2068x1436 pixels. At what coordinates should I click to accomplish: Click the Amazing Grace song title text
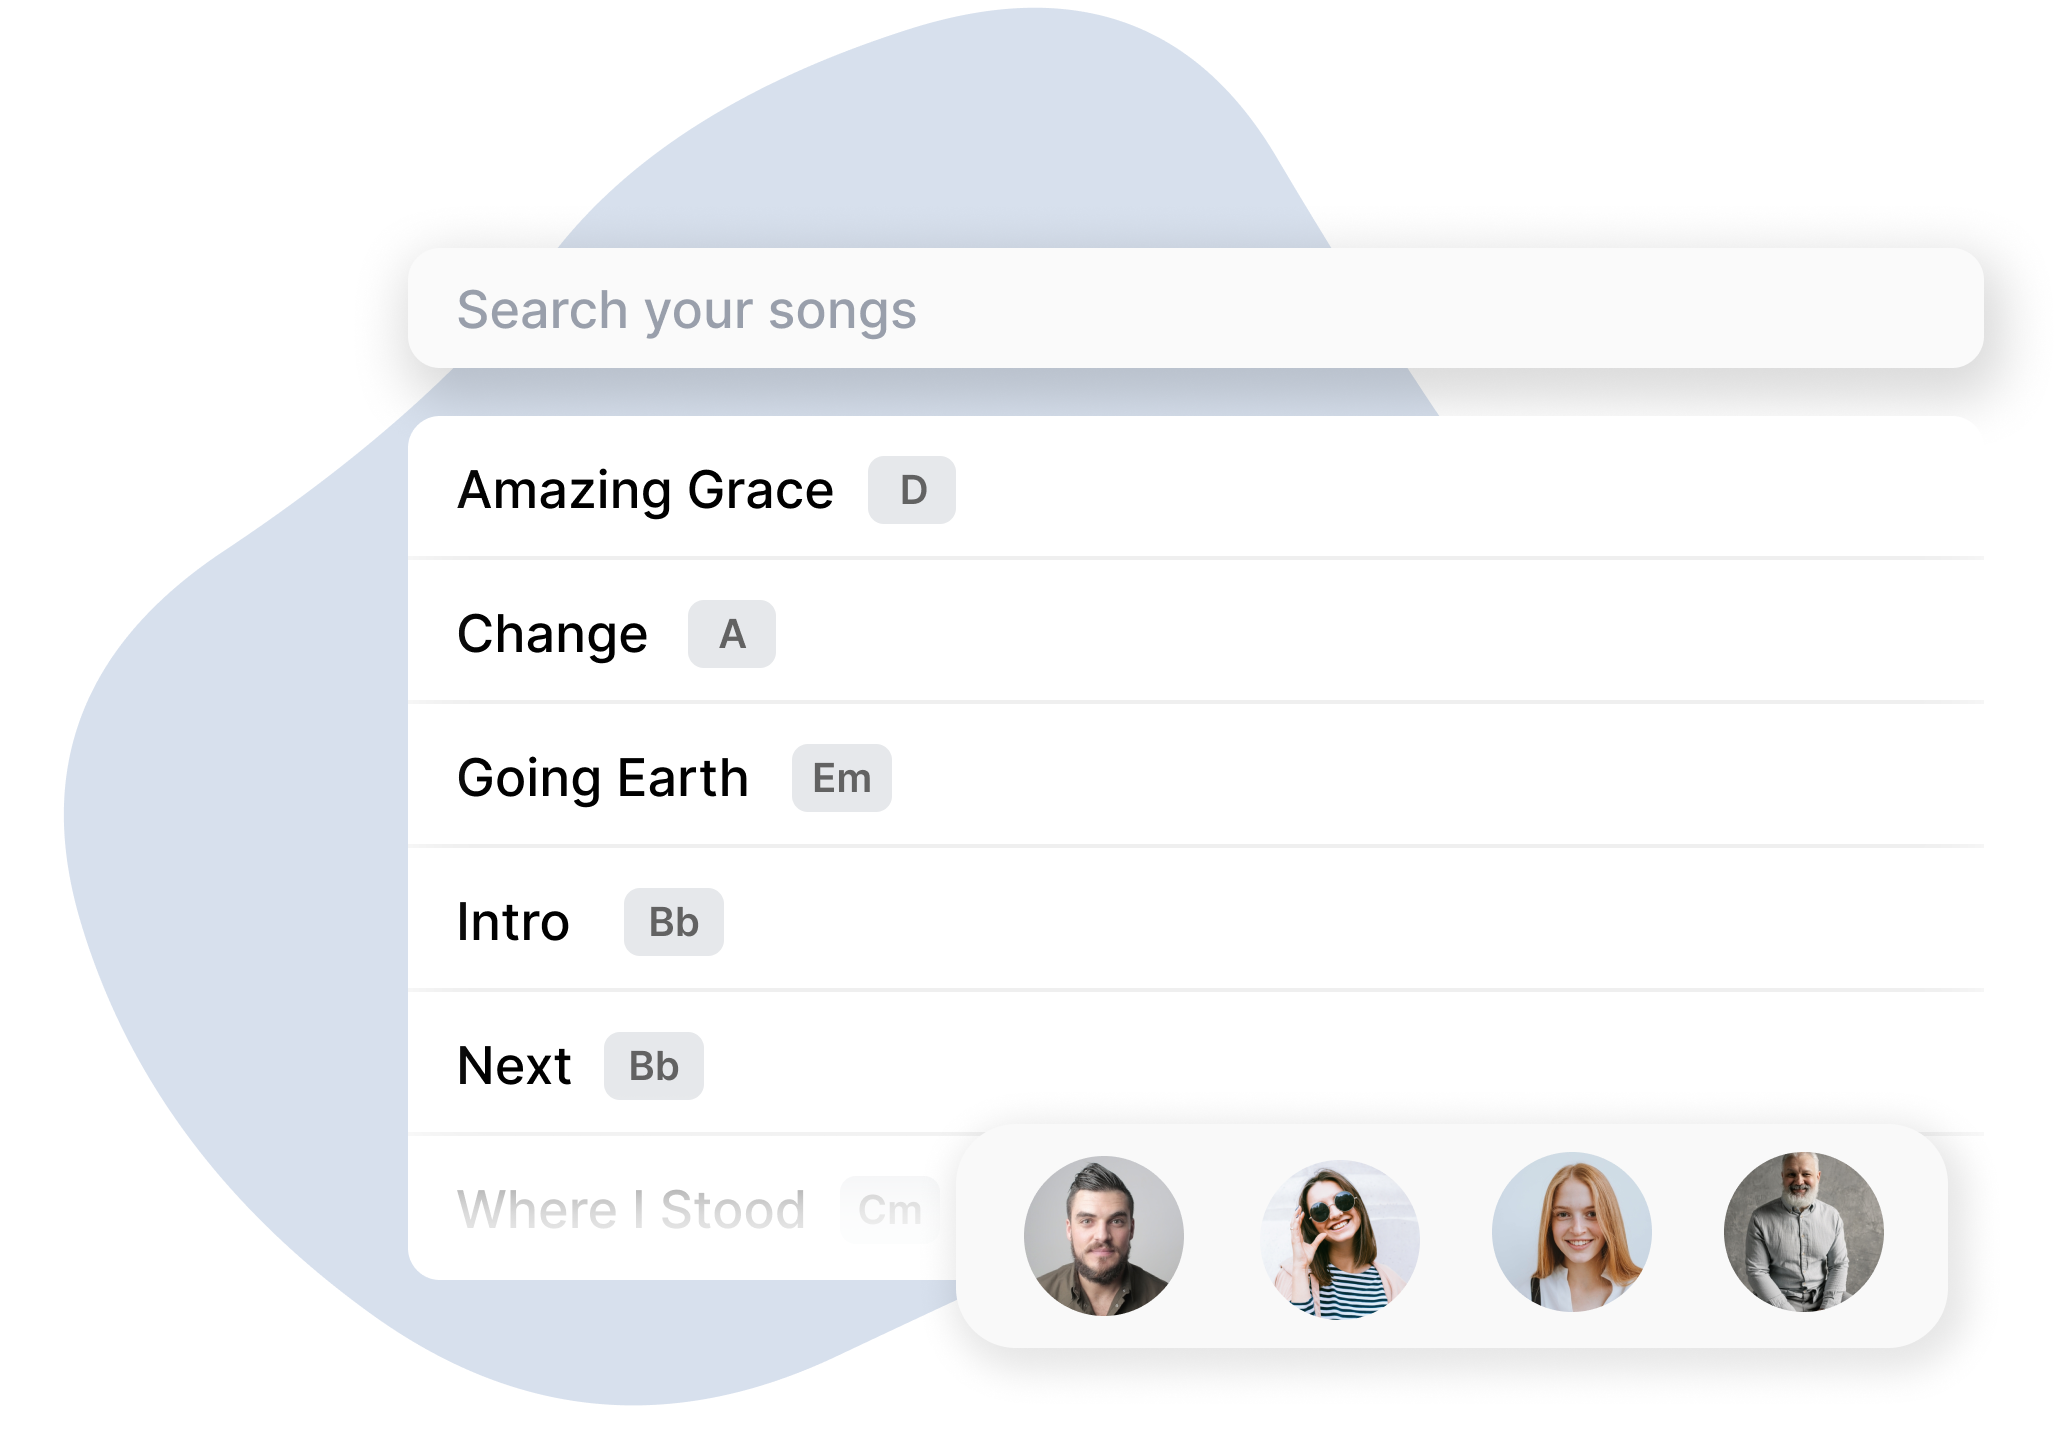coord(645,490)
